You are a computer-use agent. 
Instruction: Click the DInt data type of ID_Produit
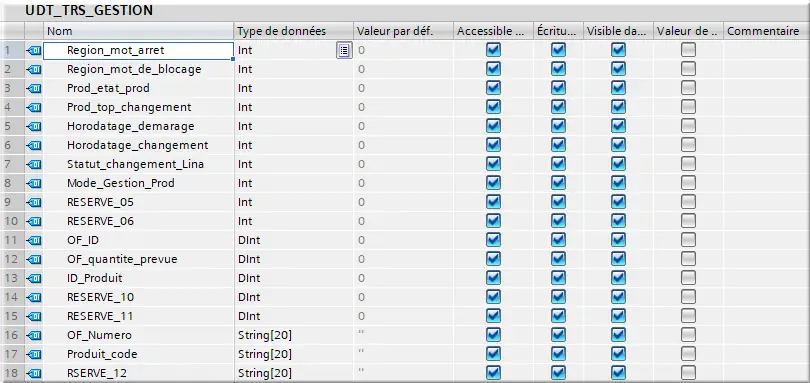(x=249, y=278)
